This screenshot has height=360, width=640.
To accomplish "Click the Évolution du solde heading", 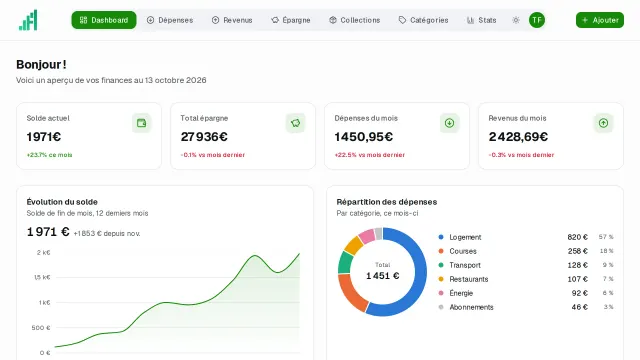I will (x=62, y=202).
